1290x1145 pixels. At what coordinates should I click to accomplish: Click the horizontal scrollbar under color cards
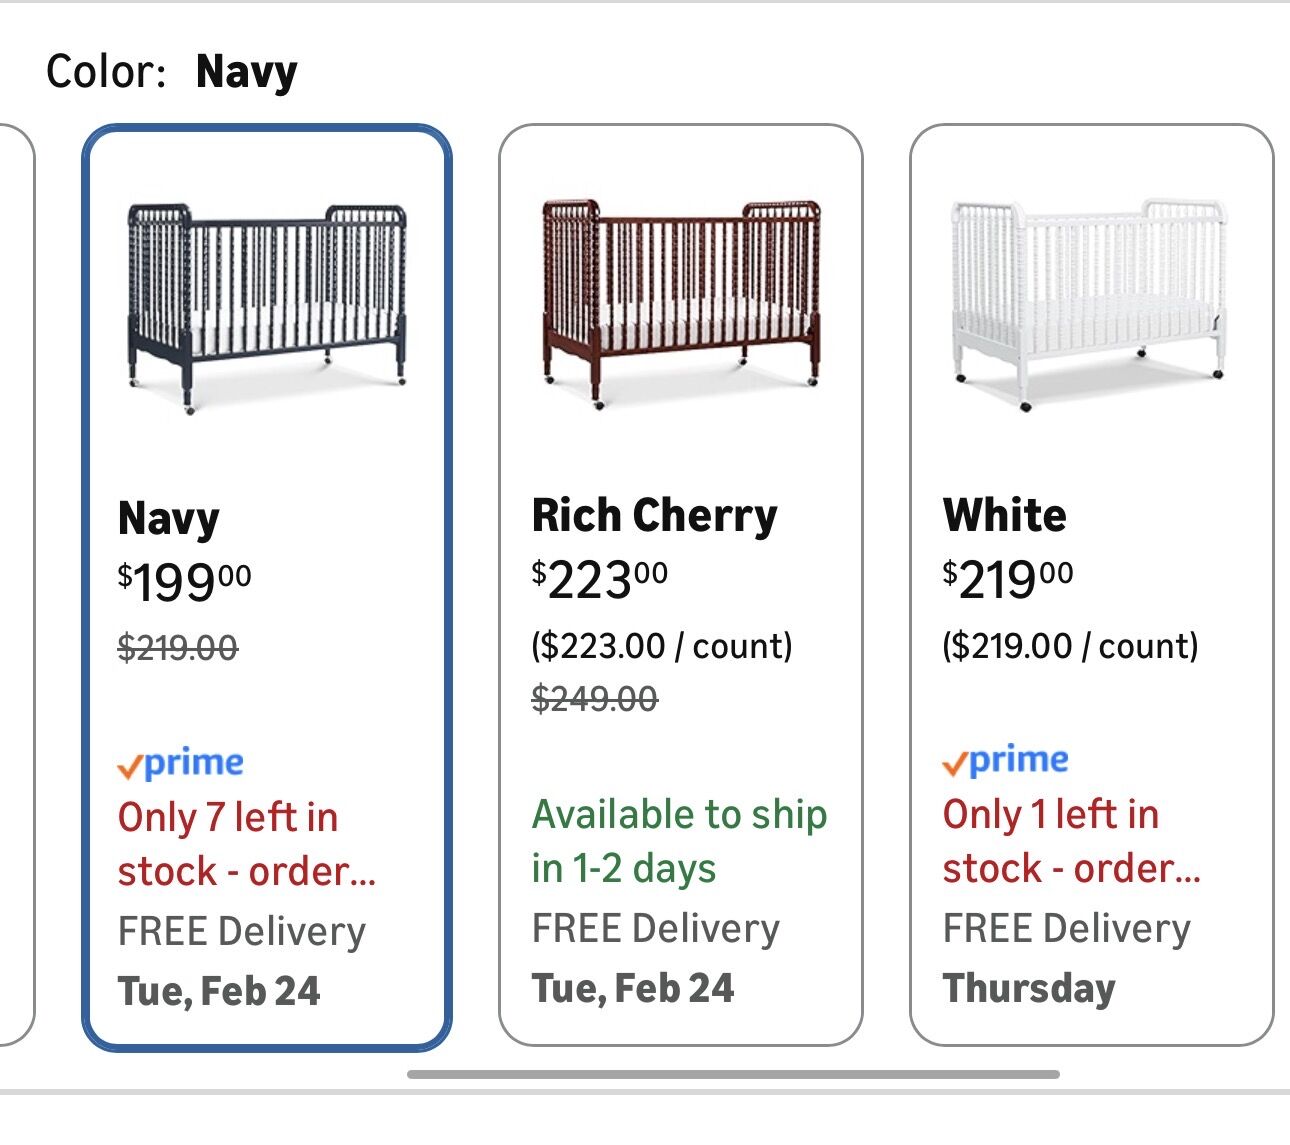coord(733,1075)
